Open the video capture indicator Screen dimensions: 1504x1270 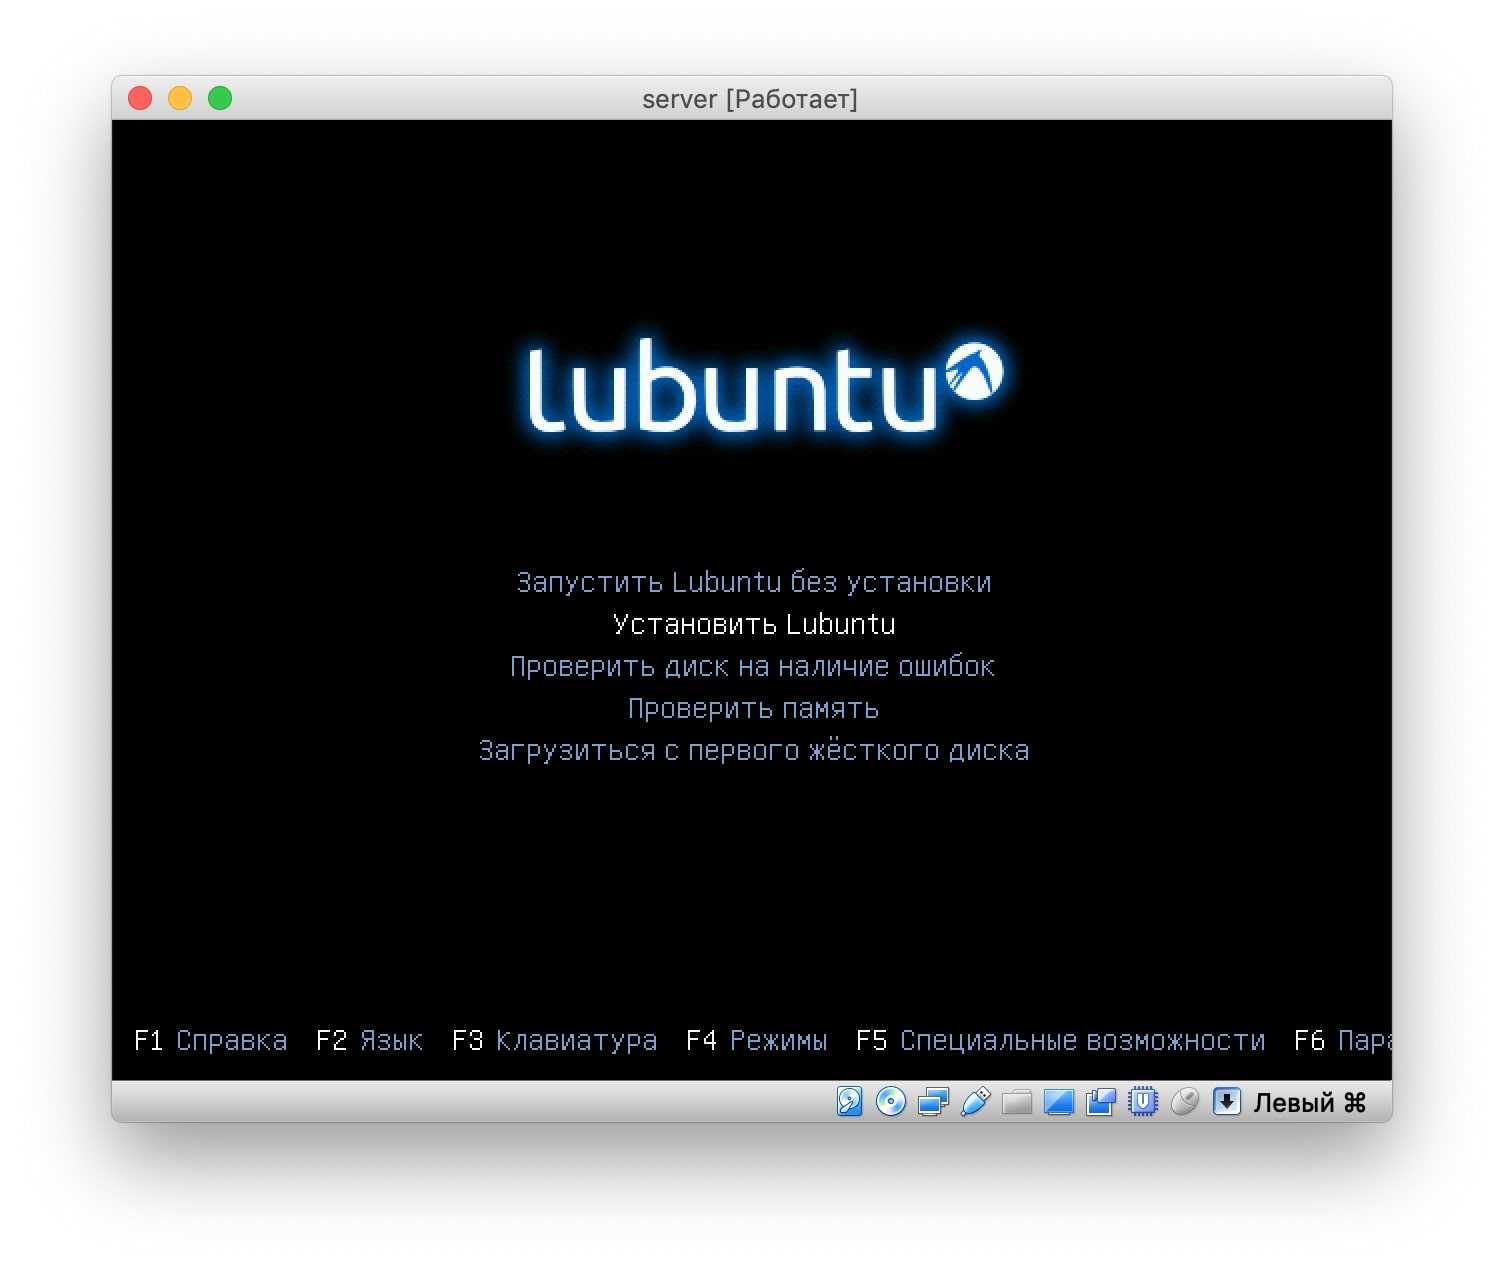[1100, 1102]
